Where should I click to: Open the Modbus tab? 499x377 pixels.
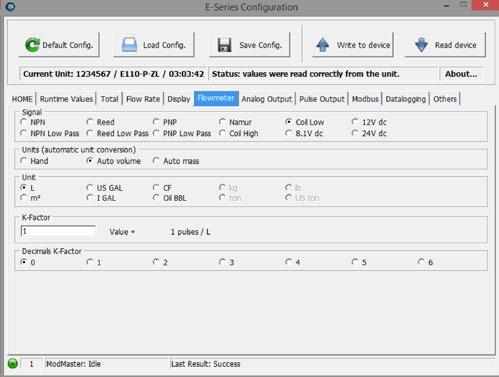point(365,99)
